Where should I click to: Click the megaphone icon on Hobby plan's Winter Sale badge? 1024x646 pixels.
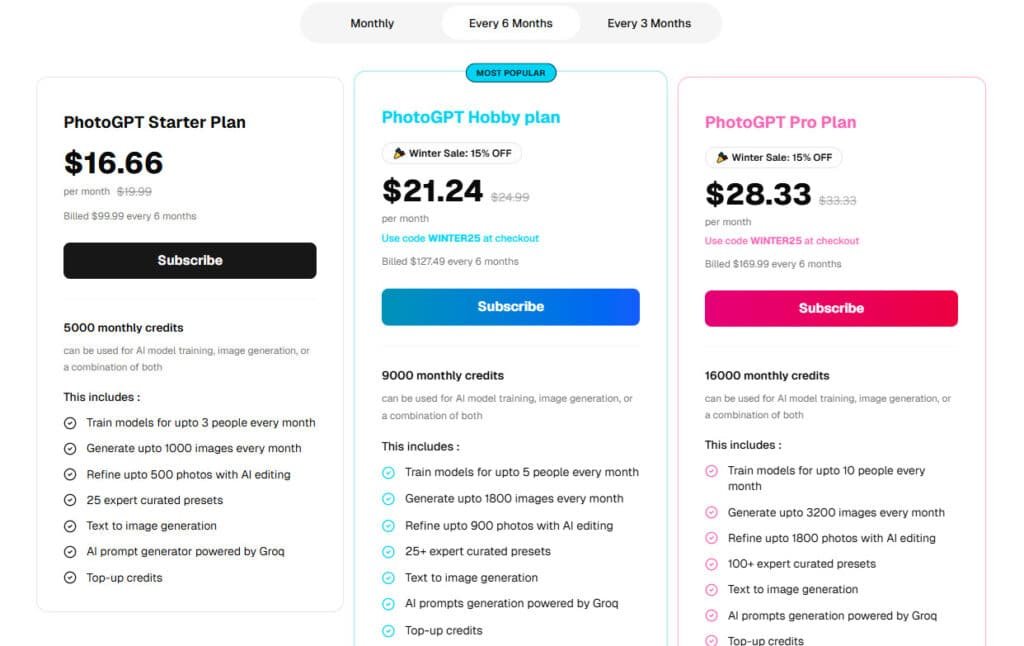(x=399, y=153)
